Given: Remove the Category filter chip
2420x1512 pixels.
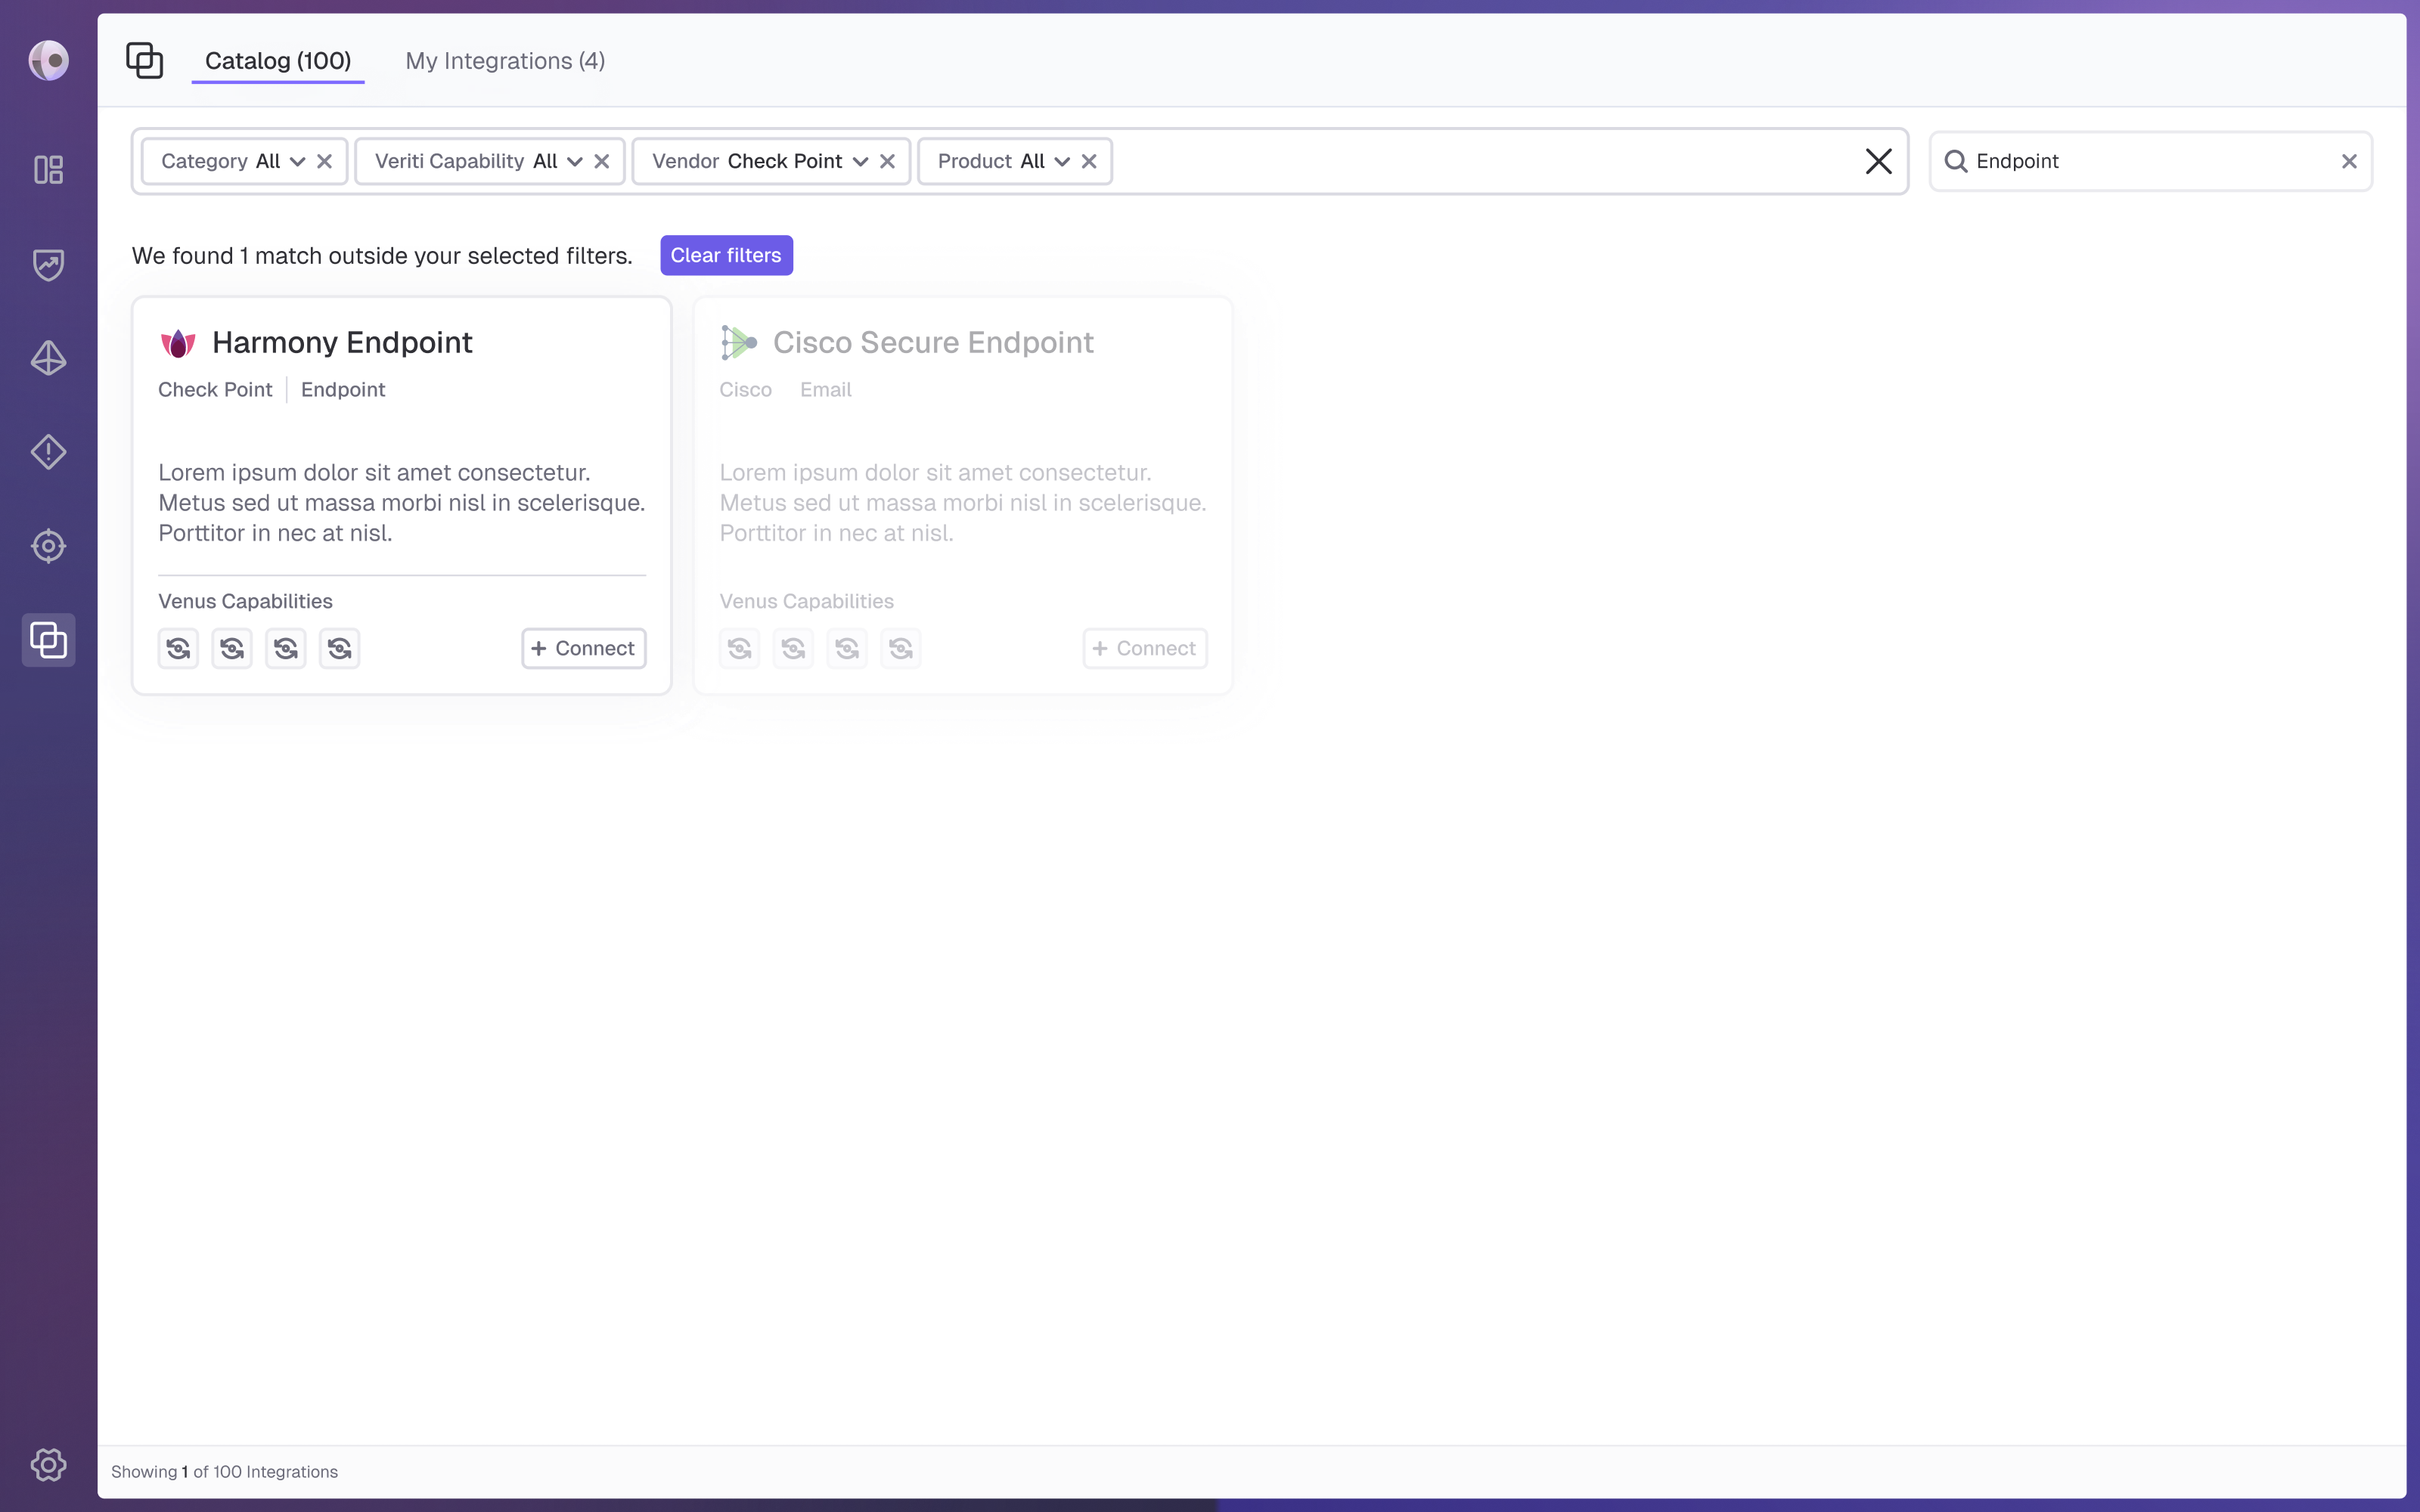Looking at the screenshot, I should 324,161.
